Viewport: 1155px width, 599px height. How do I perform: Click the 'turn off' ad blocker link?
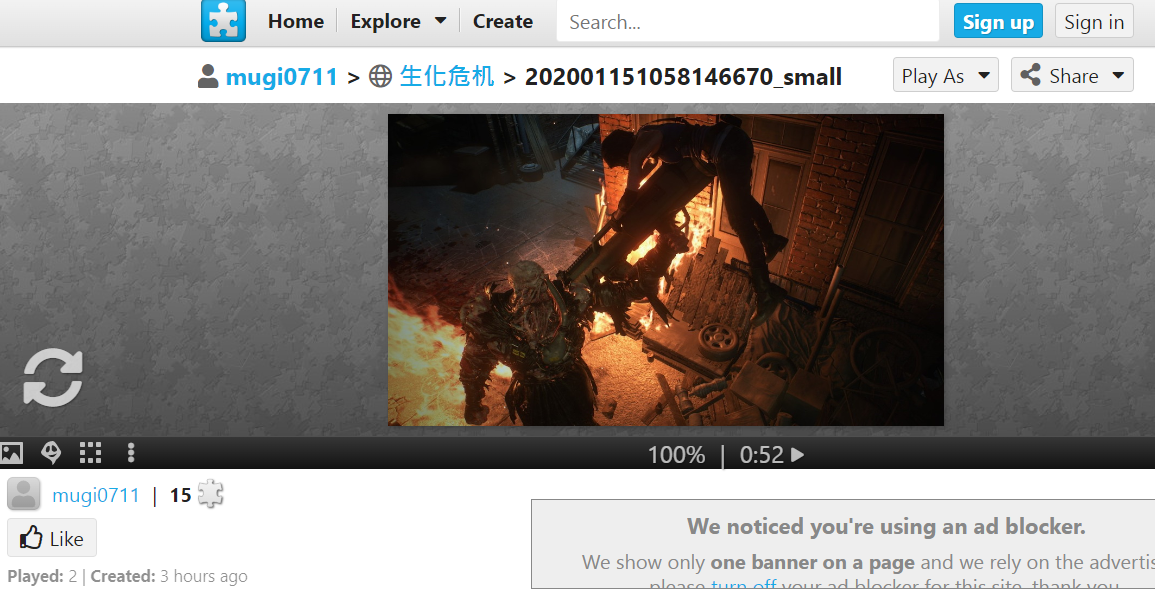click(744, 585)
